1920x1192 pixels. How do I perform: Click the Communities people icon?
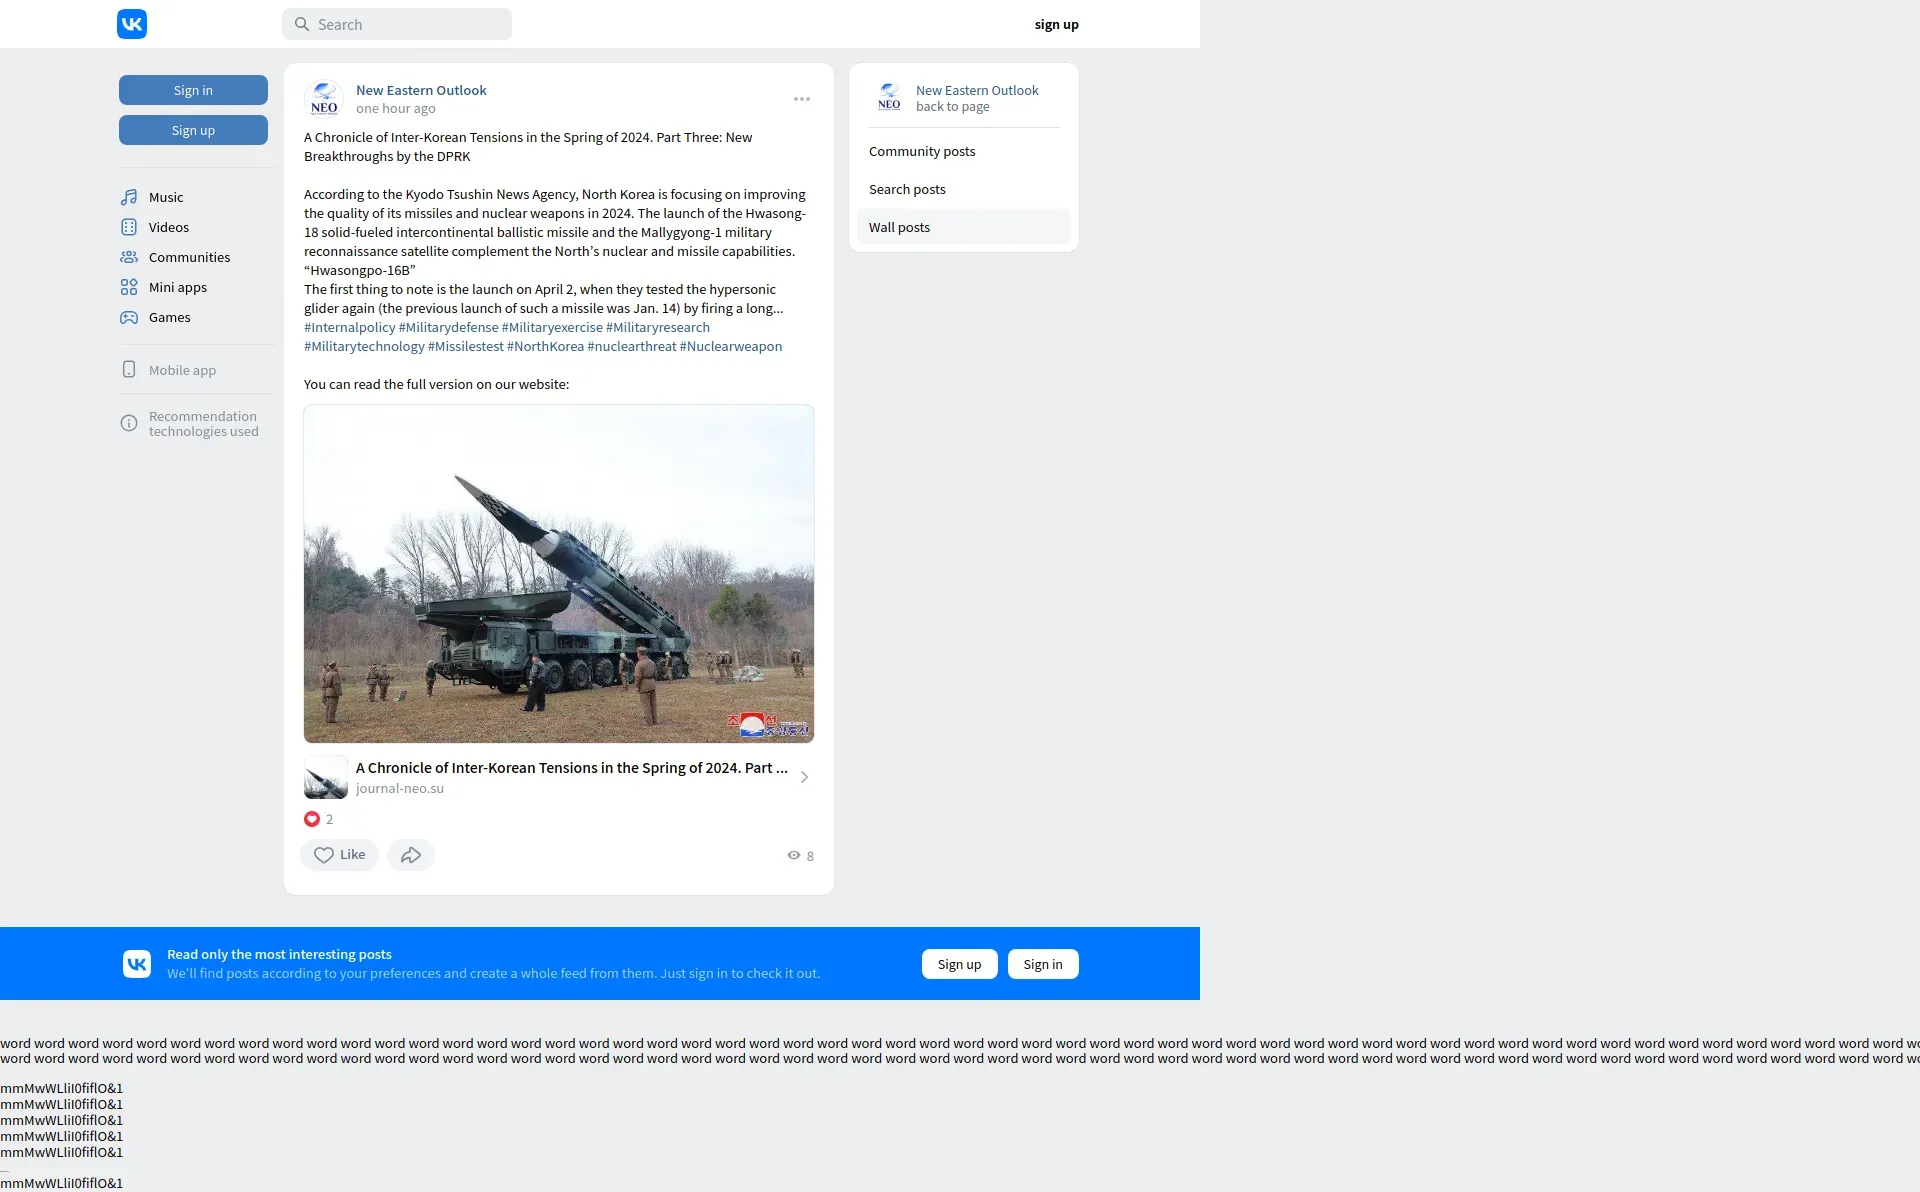click(129, 257)
